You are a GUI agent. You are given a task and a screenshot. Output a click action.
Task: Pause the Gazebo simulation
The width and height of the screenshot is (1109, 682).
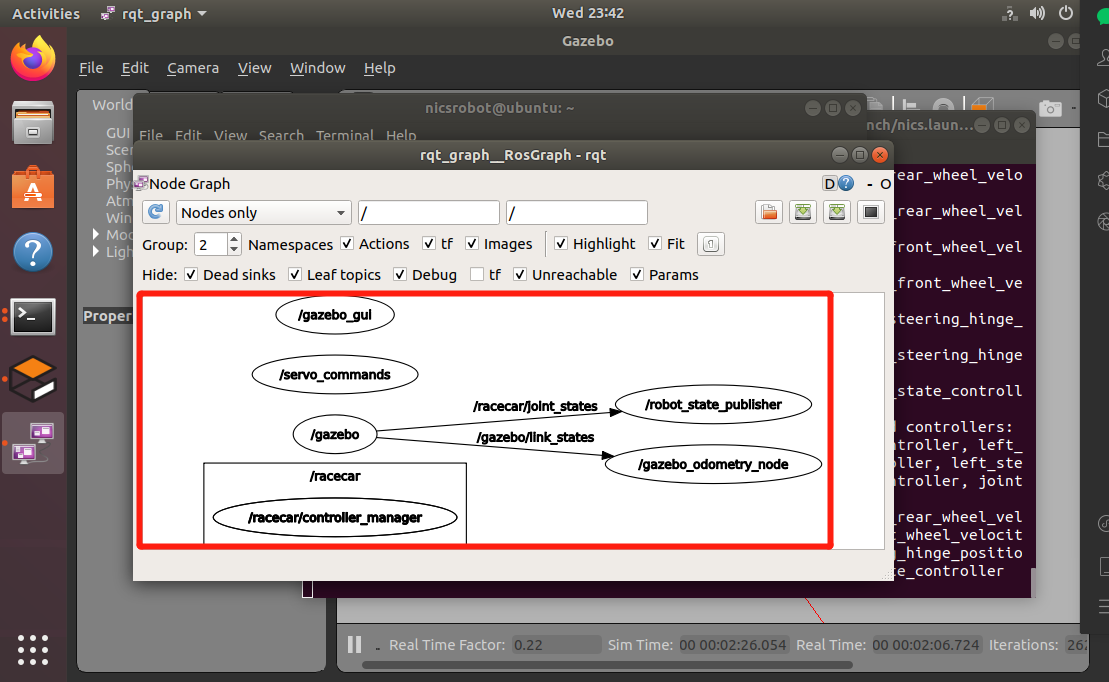[354, 645]
